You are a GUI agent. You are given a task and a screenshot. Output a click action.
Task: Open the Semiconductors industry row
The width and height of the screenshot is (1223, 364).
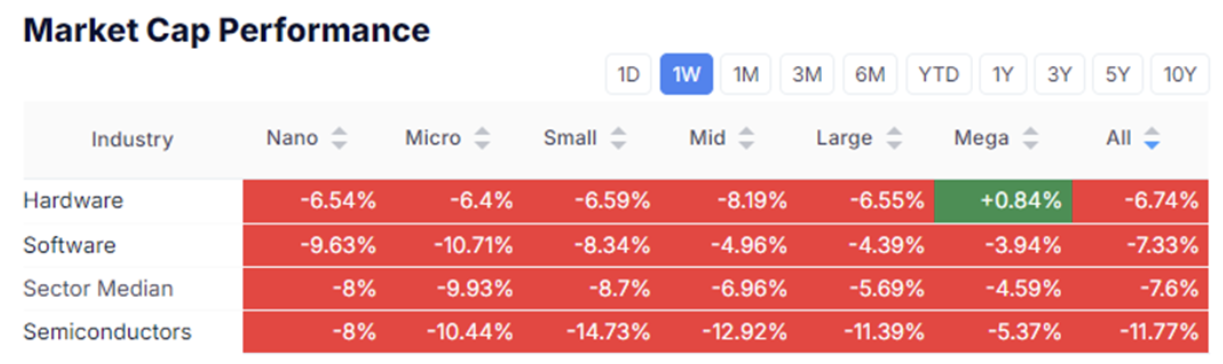pyautogui.click(x=107, y=332)
